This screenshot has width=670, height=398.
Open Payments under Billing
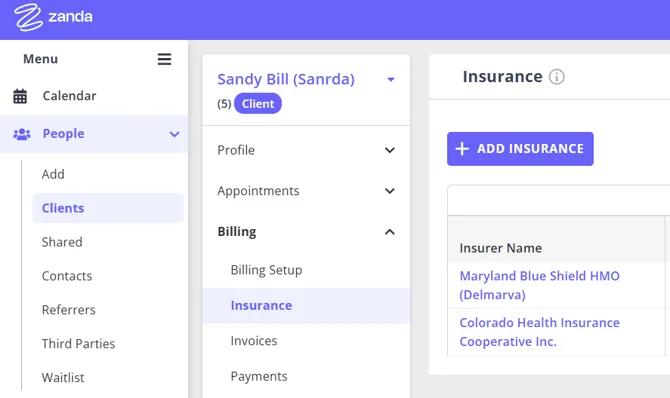pyautogui.click(x=259, y=376)
